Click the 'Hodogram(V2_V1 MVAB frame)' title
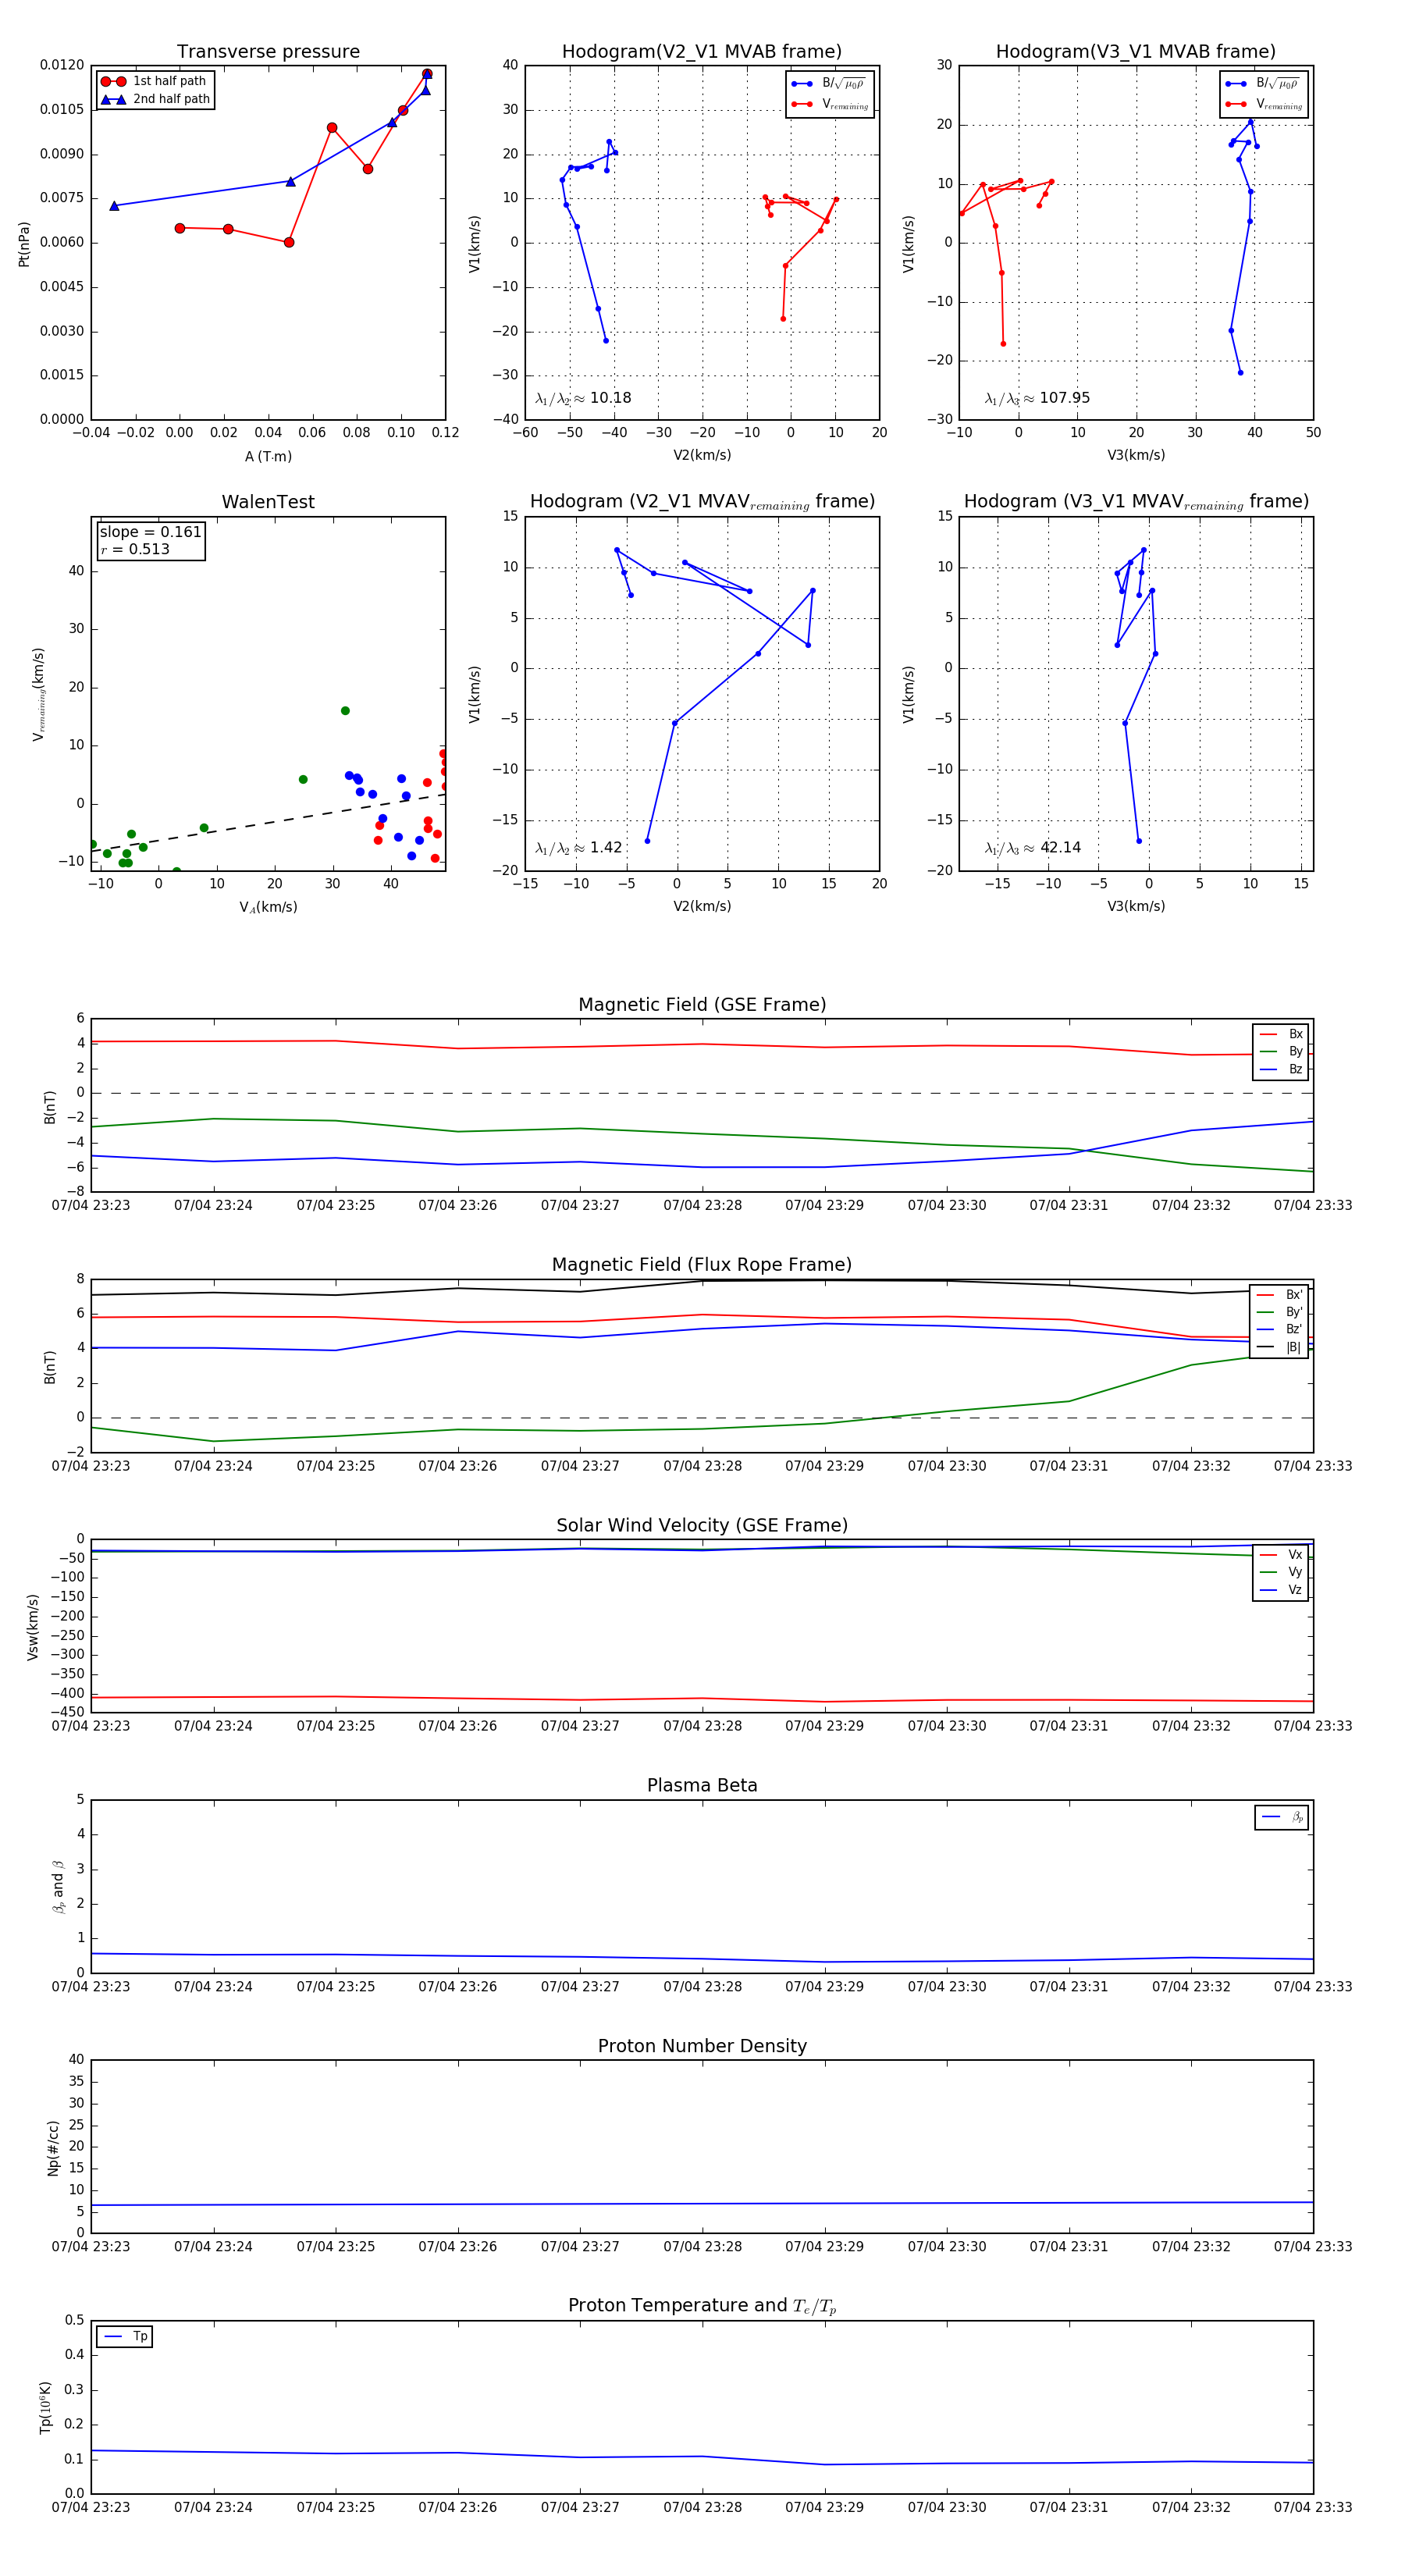This screenshot has width=1405, height=2576. (701, 52)
